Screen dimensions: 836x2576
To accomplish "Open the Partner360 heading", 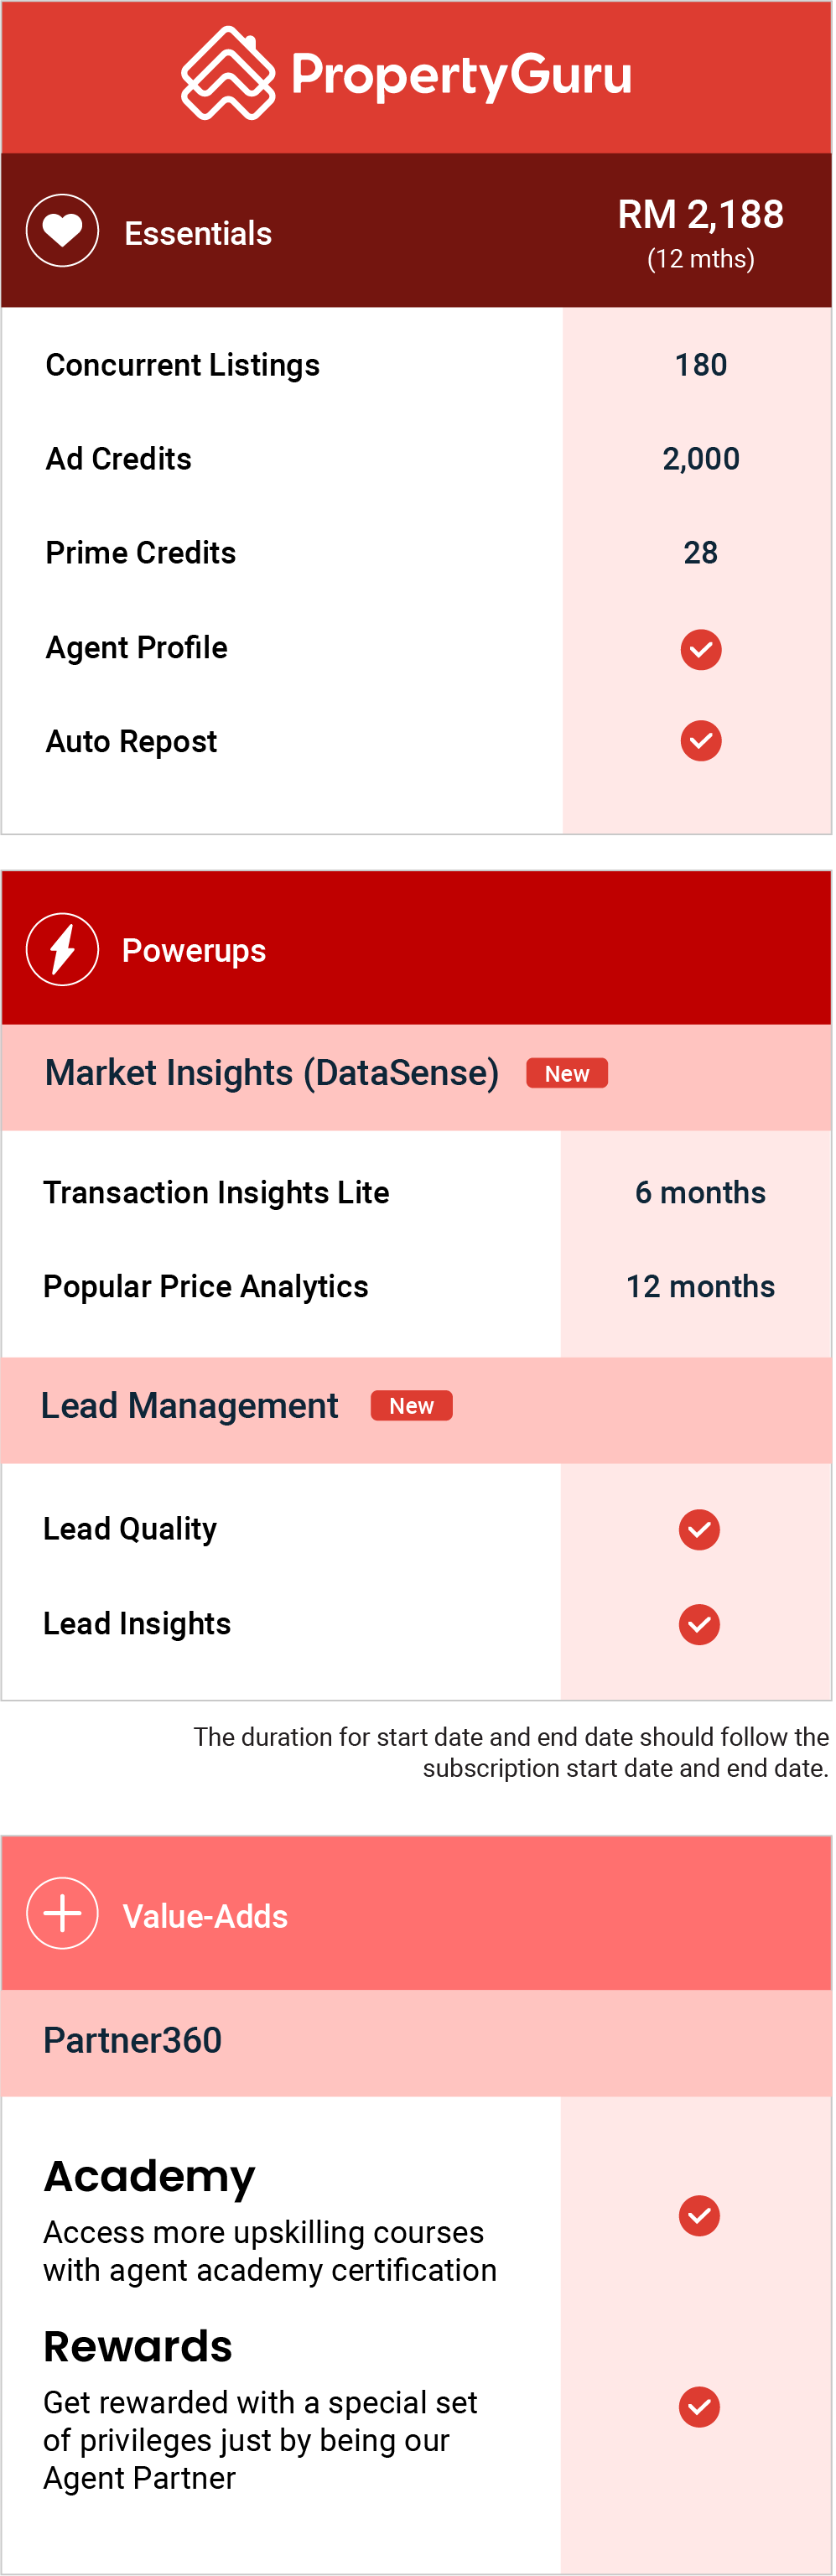I will pyautogui.click(x=133, y=2042).
